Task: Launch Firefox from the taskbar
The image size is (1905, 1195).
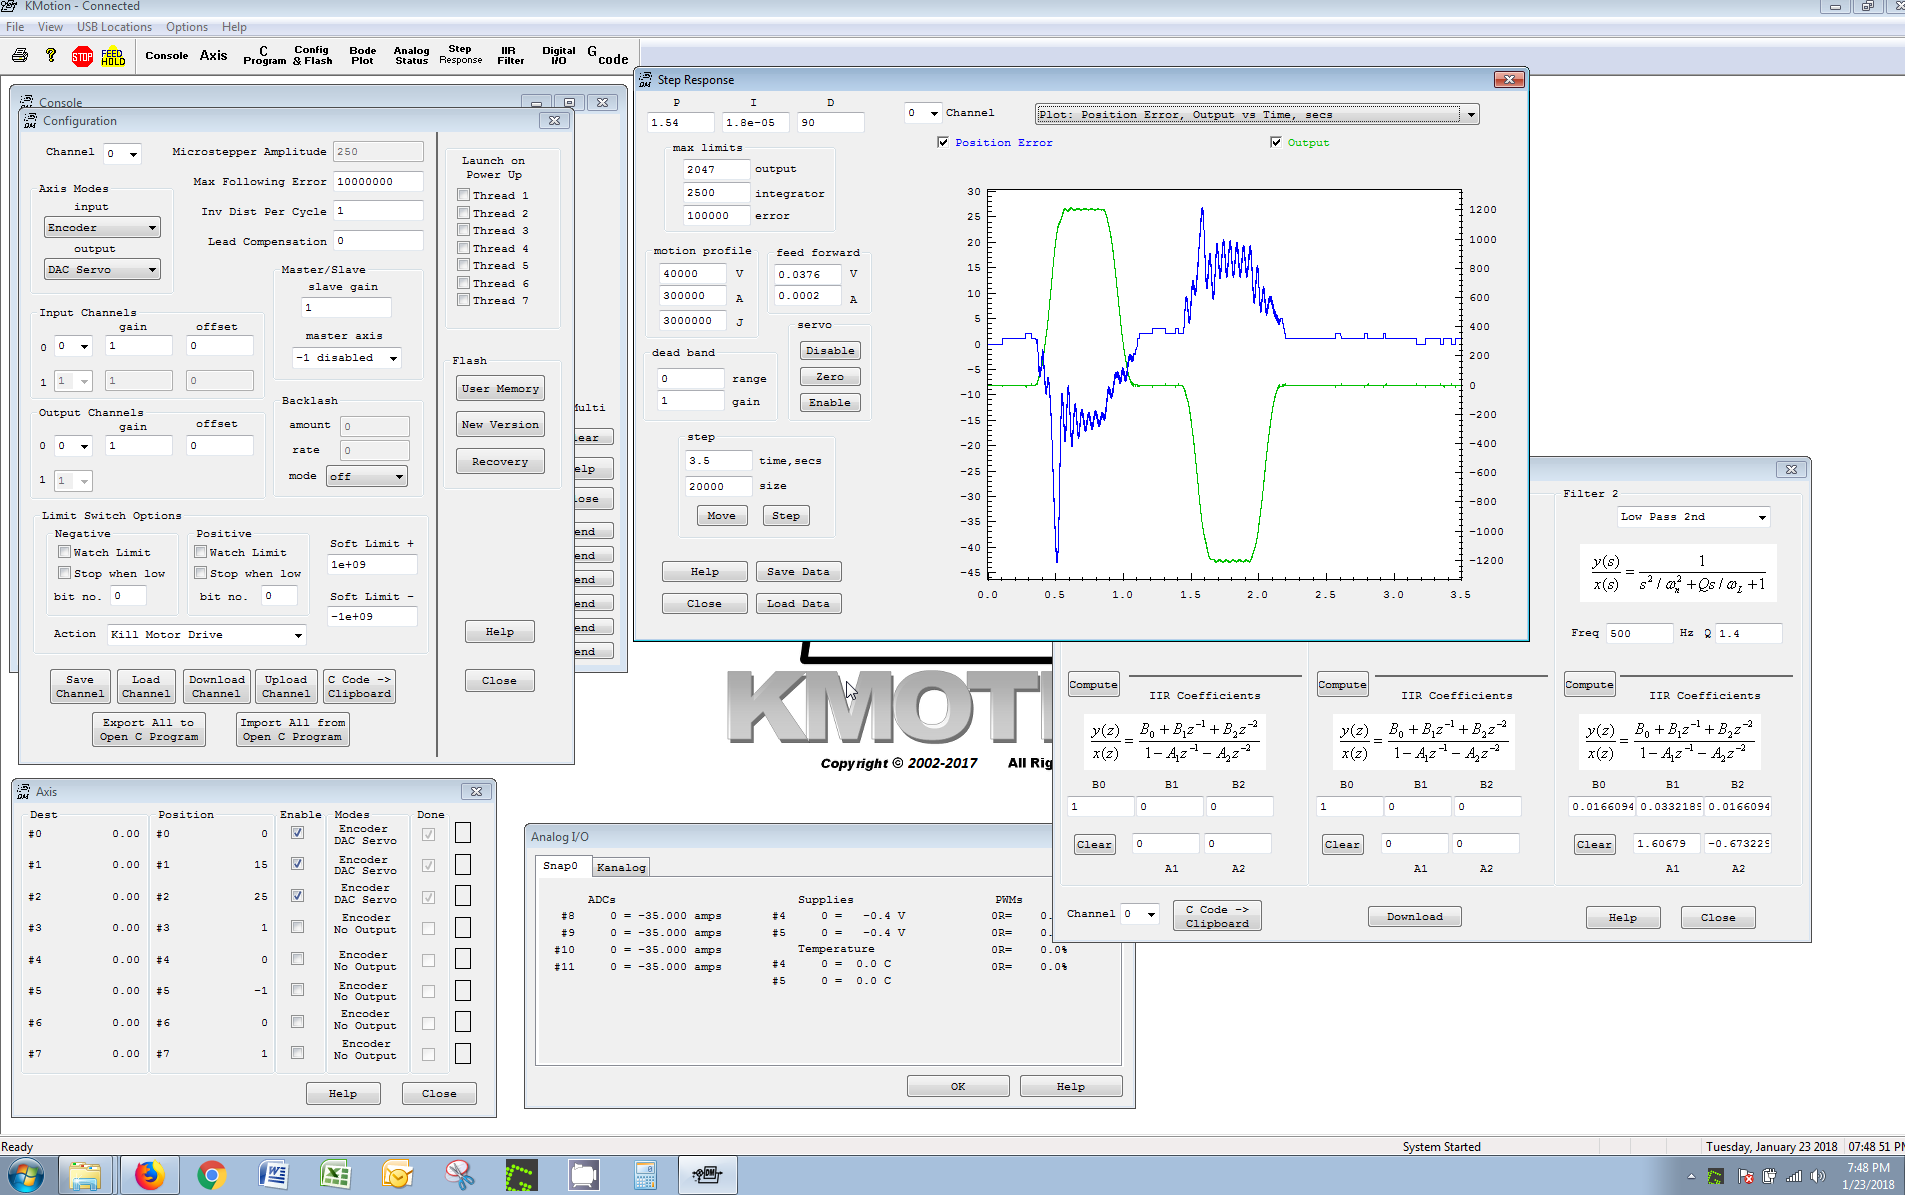Action: [150, 1175]
